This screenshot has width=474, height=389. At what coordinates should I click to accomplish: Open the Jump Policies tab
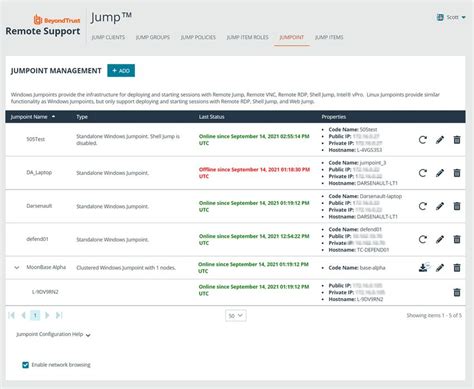198,37
